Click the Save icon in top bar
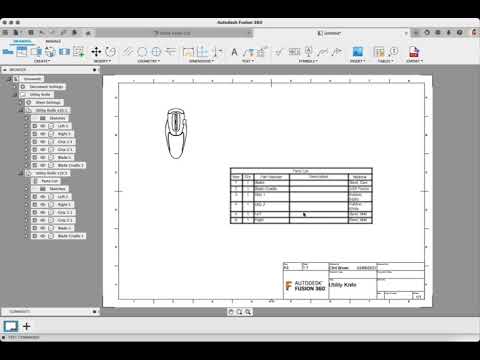The height and width of the screenshot is (360, 480). pyautogui.click(x=31, y=33)
